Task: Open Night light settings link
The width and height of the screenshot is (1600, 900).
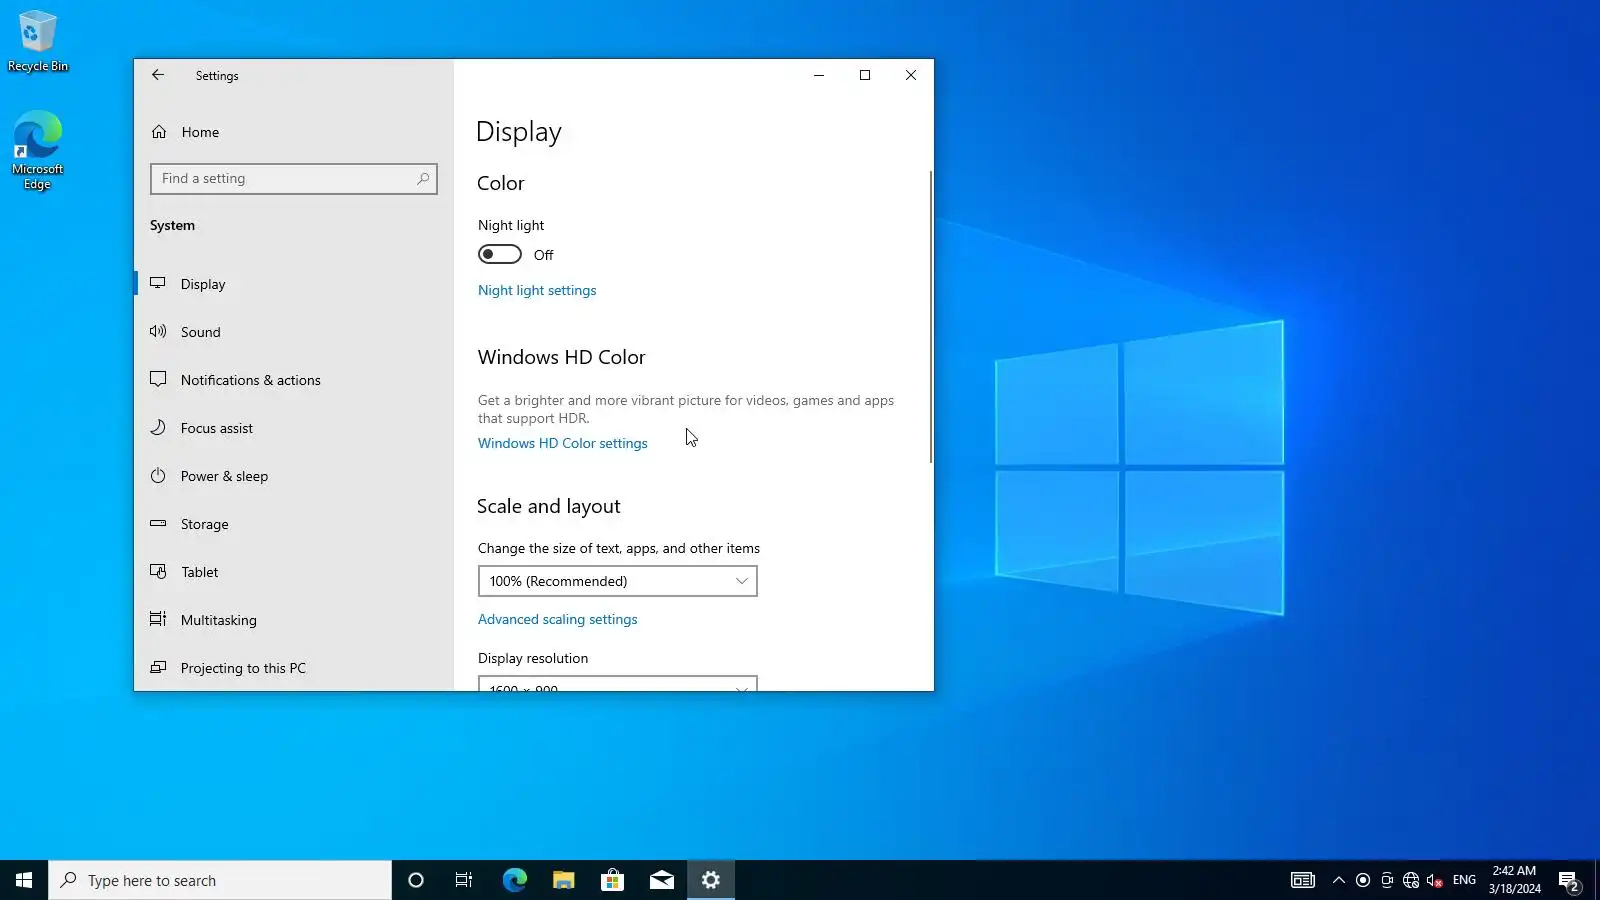Action: (537, 290)
